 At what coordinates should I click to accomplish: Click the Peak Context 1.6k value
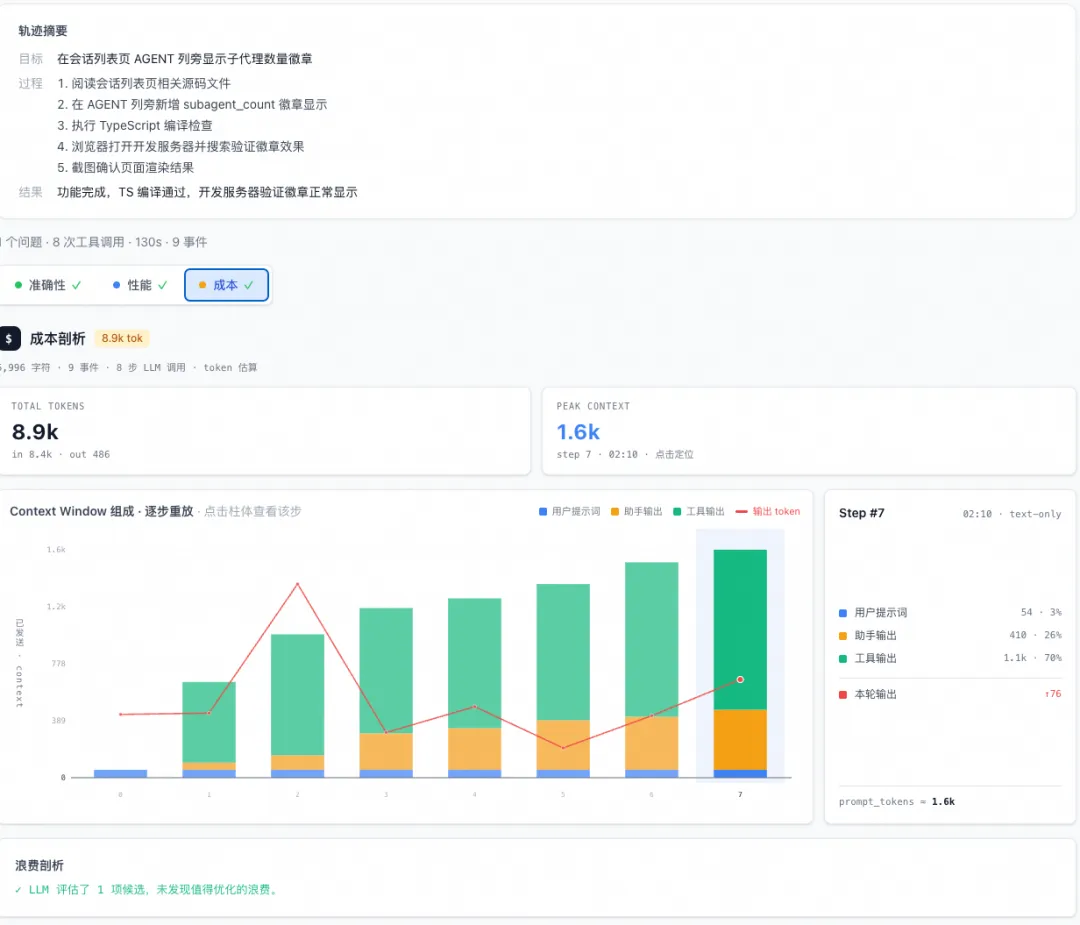point(578,432)
